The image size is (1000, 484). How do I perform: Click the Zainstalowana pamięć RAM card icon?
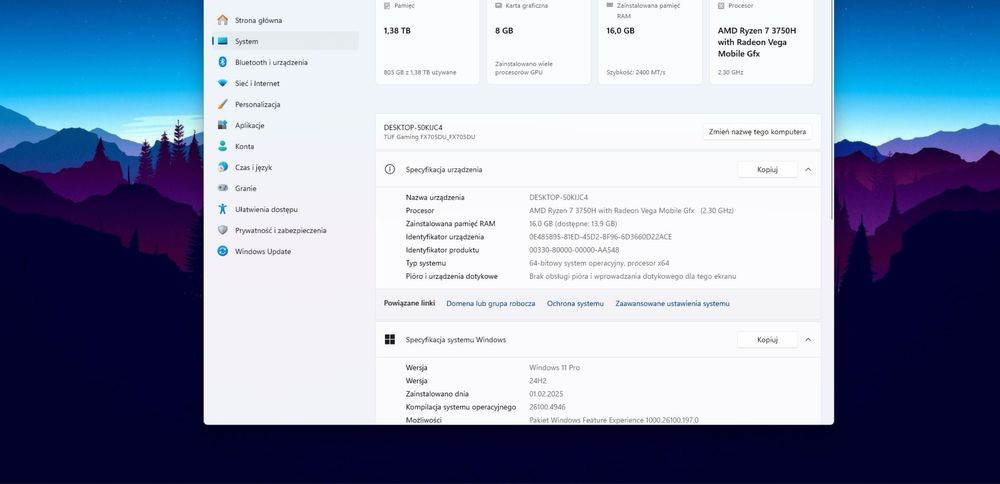pyautogui.click(x=610, y=5)
